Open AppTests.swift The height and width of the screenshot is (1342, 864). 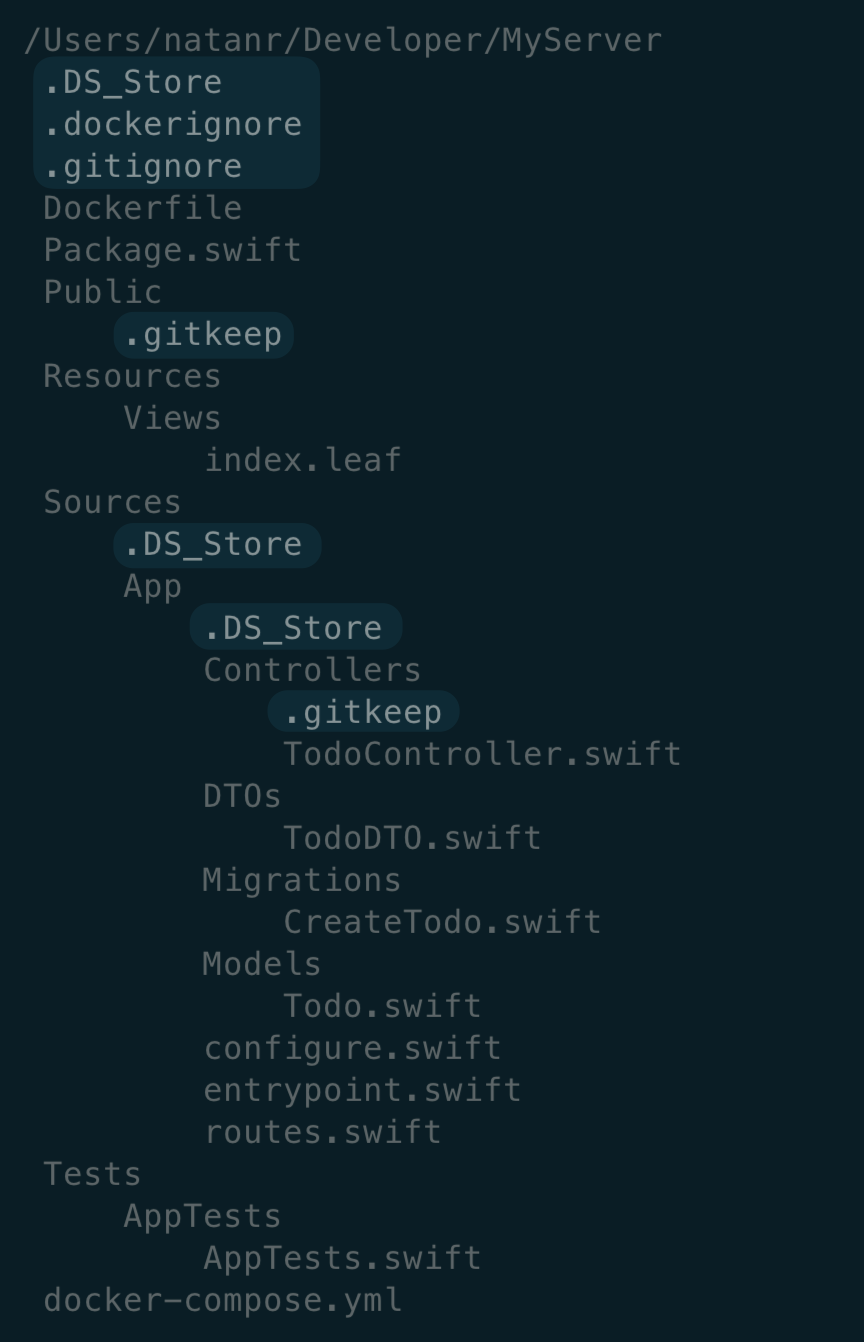pyautogui.click(x=342, y=1258)
